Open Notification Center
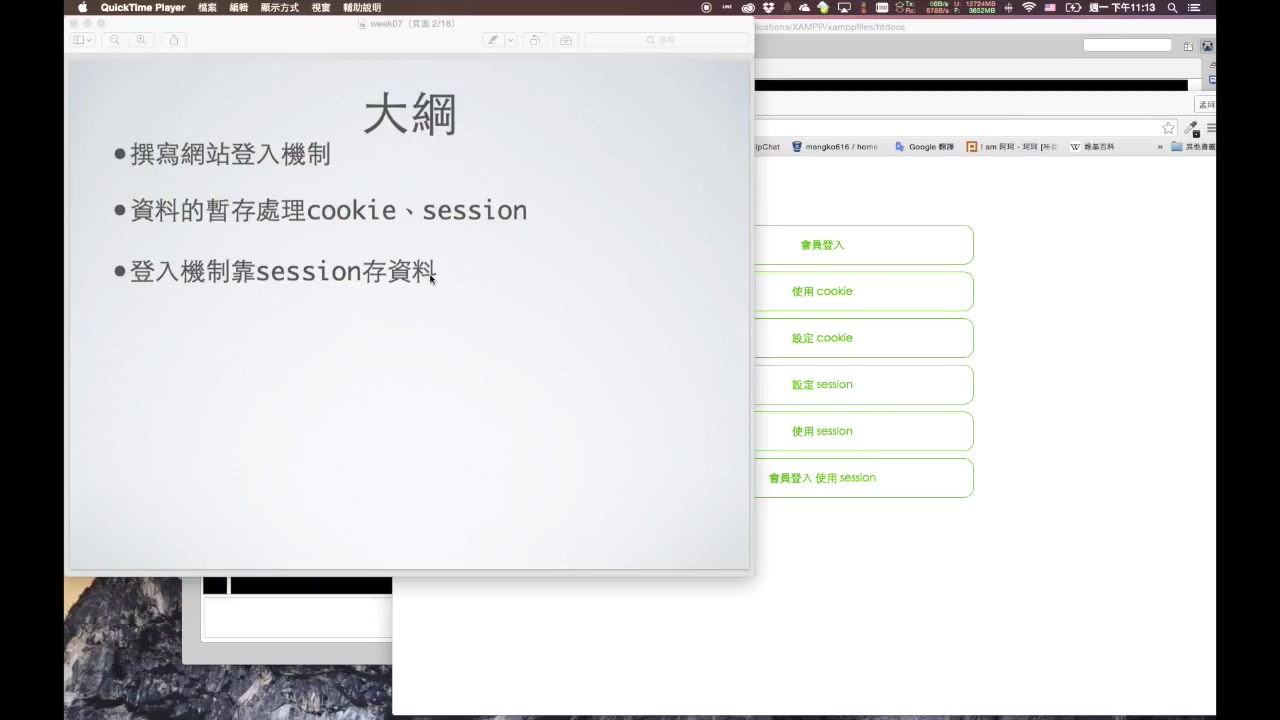 click(1193, 7)
